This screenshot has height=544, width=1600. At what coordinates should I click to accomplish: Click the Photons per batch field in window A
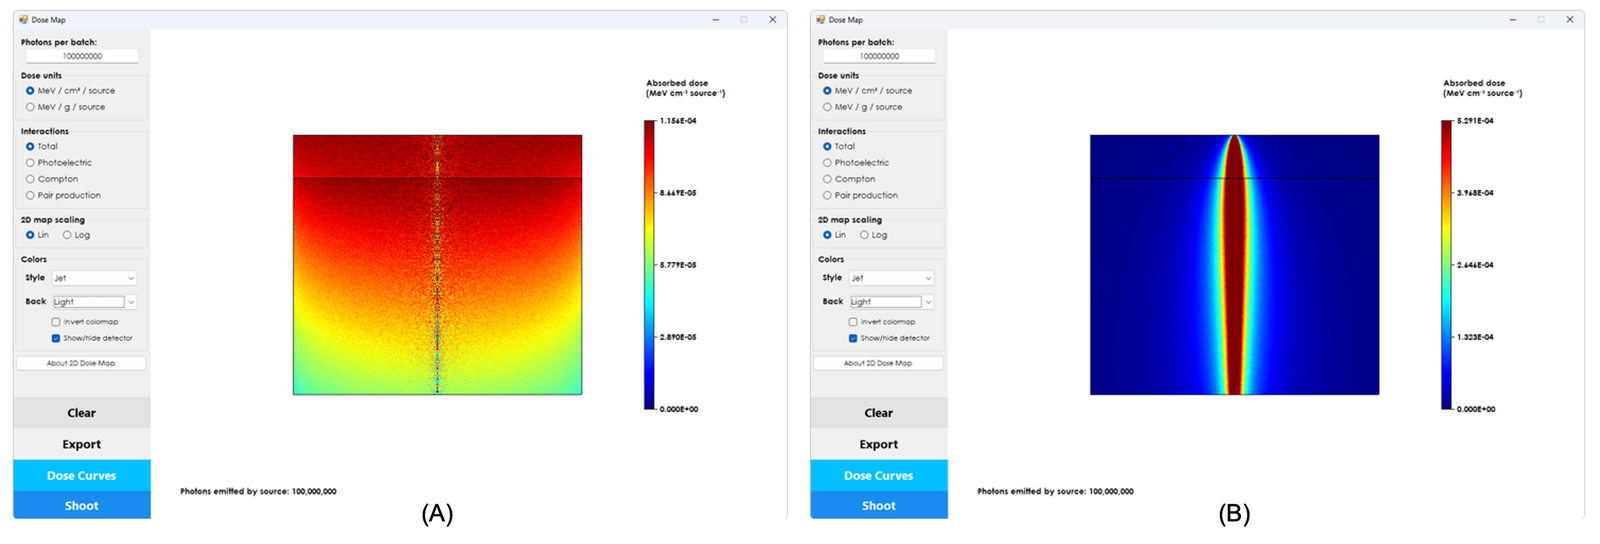(82, 56)
